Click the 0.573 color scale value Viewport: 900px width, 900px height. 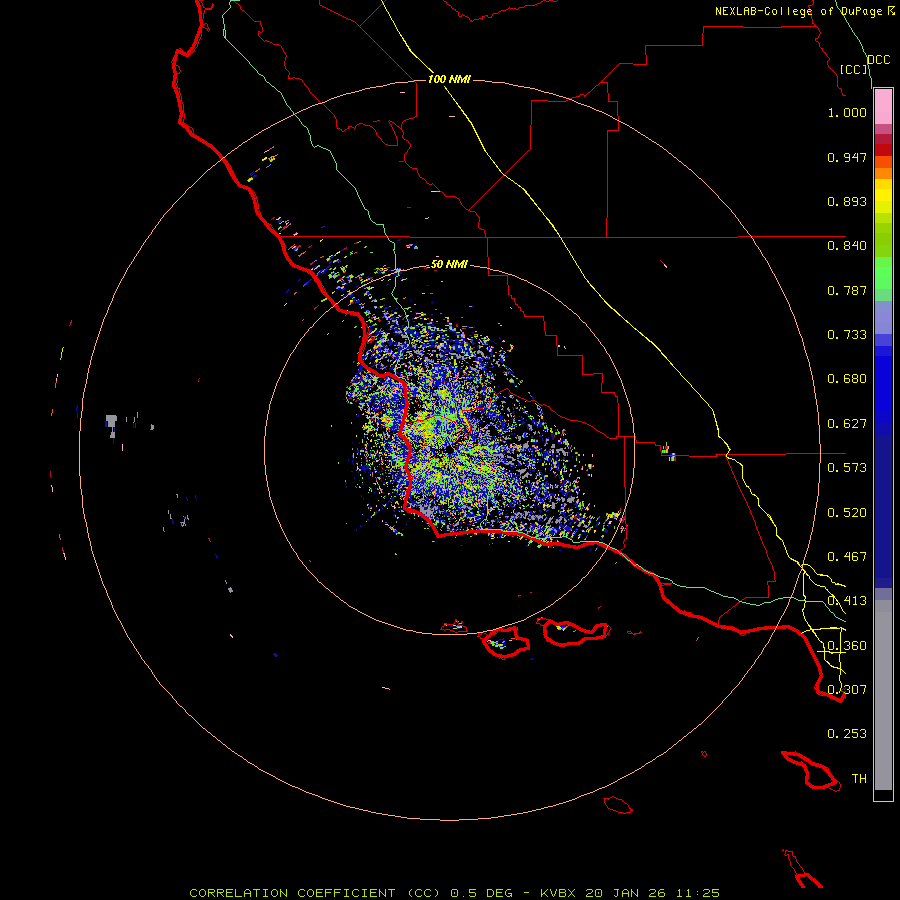(847, 468)
